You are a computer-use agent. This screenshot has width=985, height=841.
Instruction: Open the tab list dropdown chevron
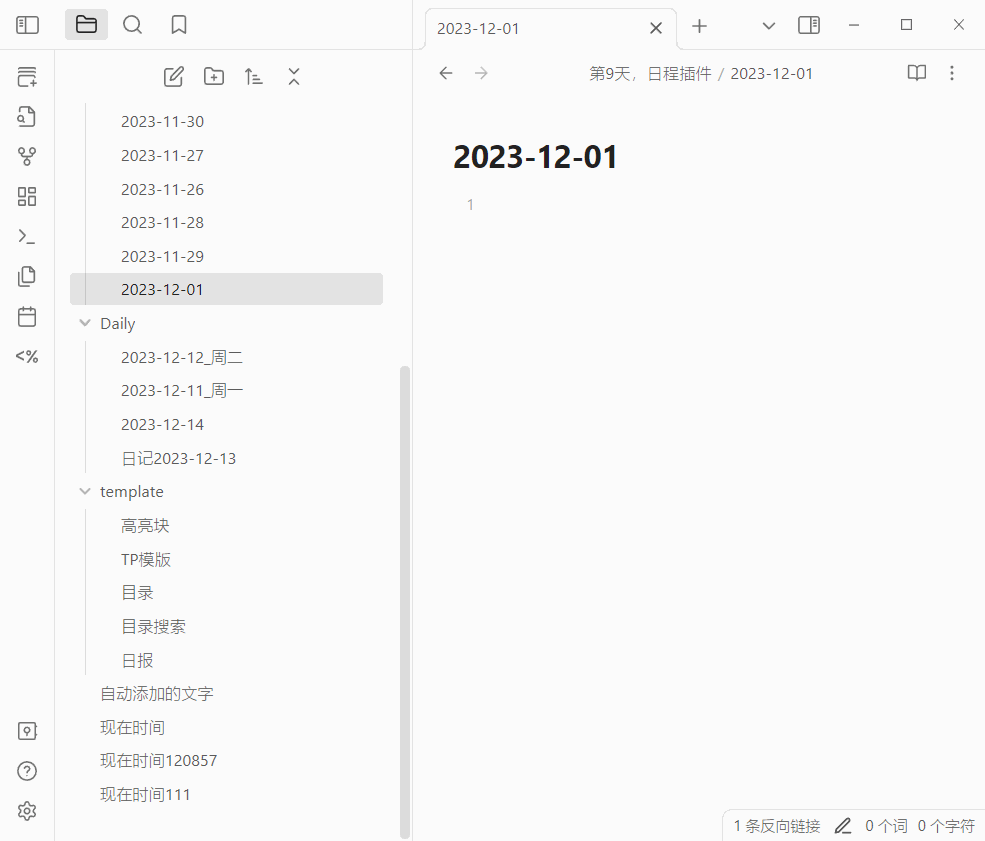768,26
